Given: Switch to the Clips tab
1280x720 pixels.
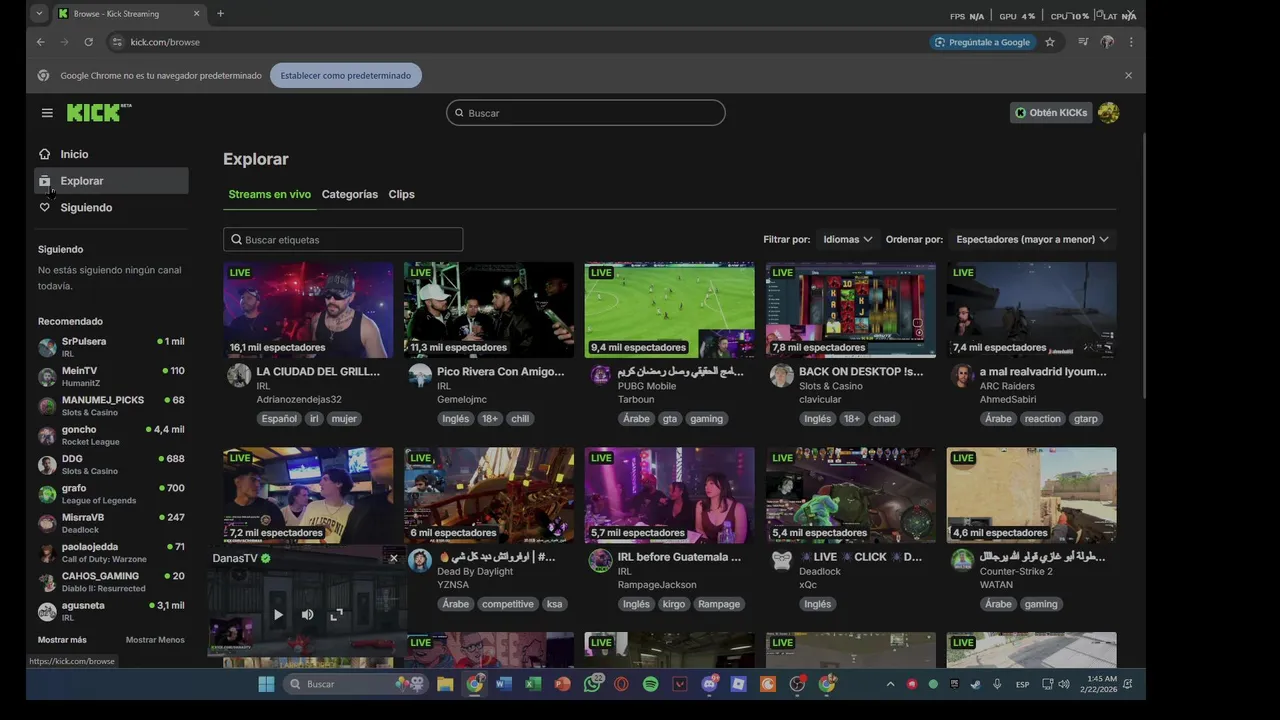Looking at the screenshot, I should click(x=402, y=194).
